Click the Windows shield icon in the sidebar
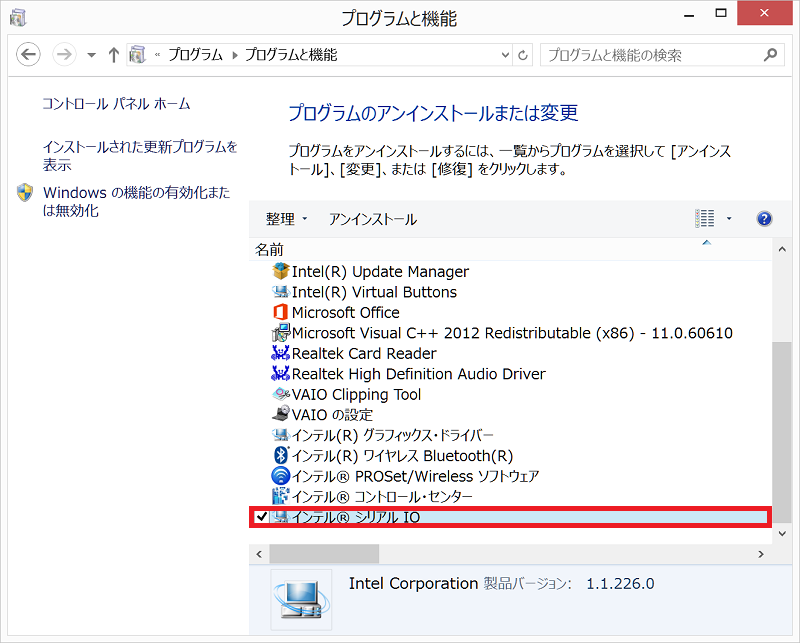 click(x=24, y=193)
